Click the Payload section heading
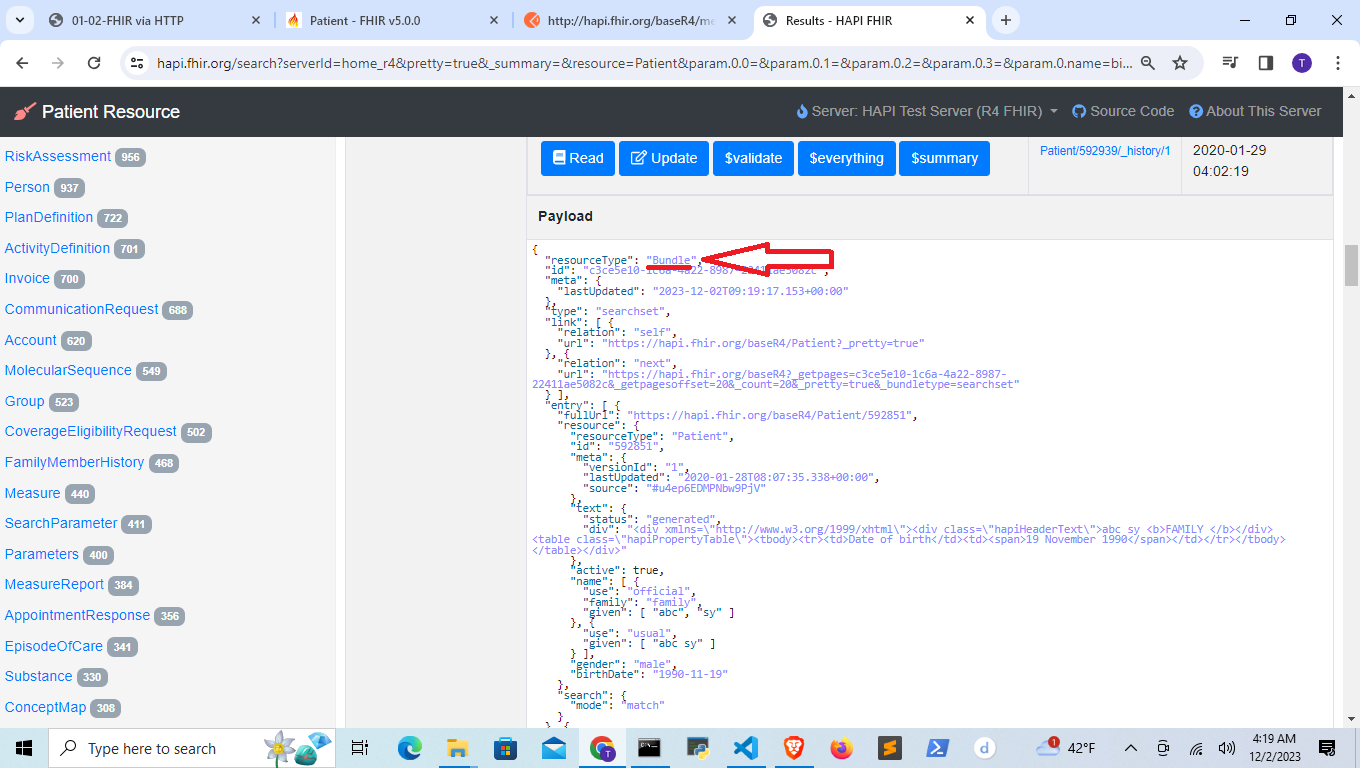1360x768 pixels. tap(565, 216)
